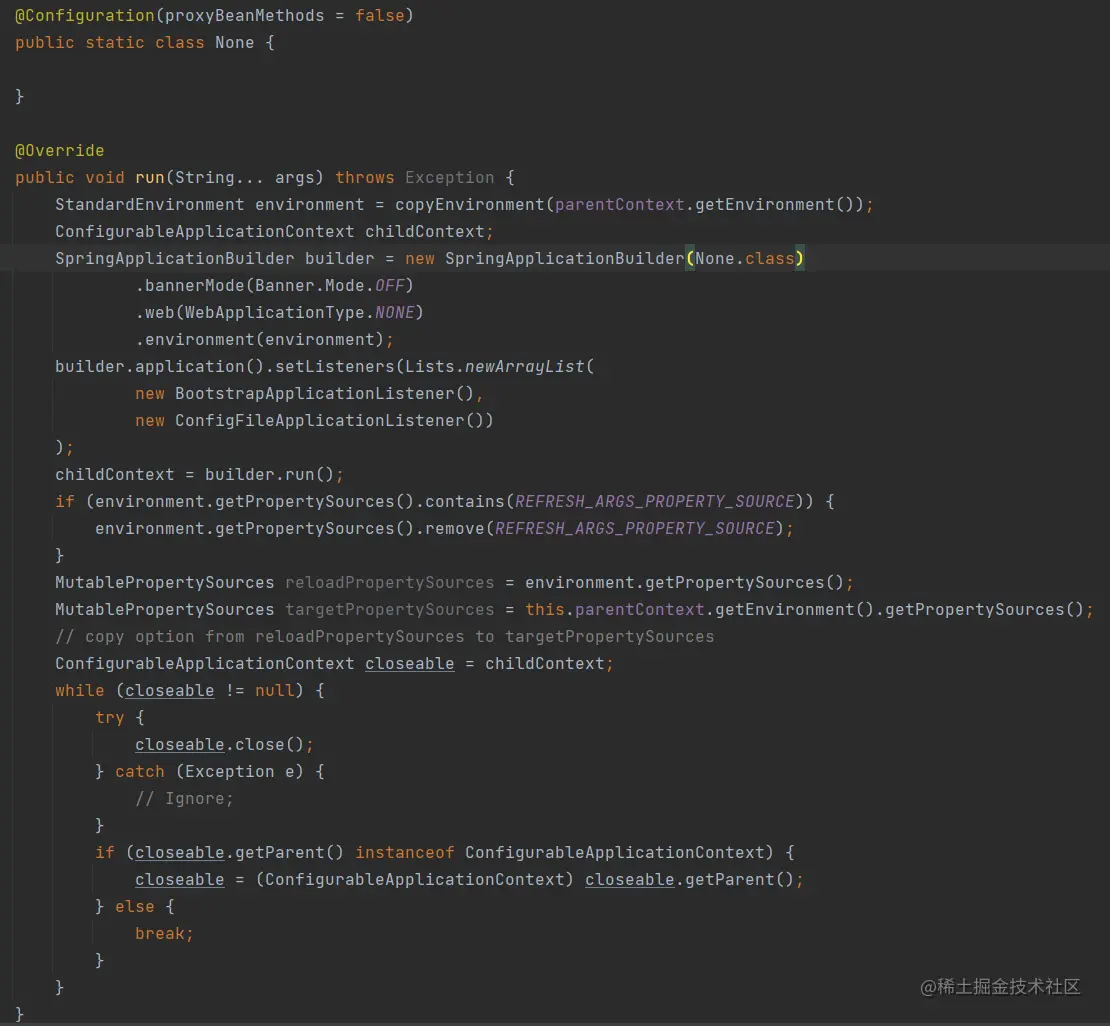1110x1026 pixels.
Task: Click '(ConfigurableApplicationContext)' cast expression
Action: click(414, 879)
